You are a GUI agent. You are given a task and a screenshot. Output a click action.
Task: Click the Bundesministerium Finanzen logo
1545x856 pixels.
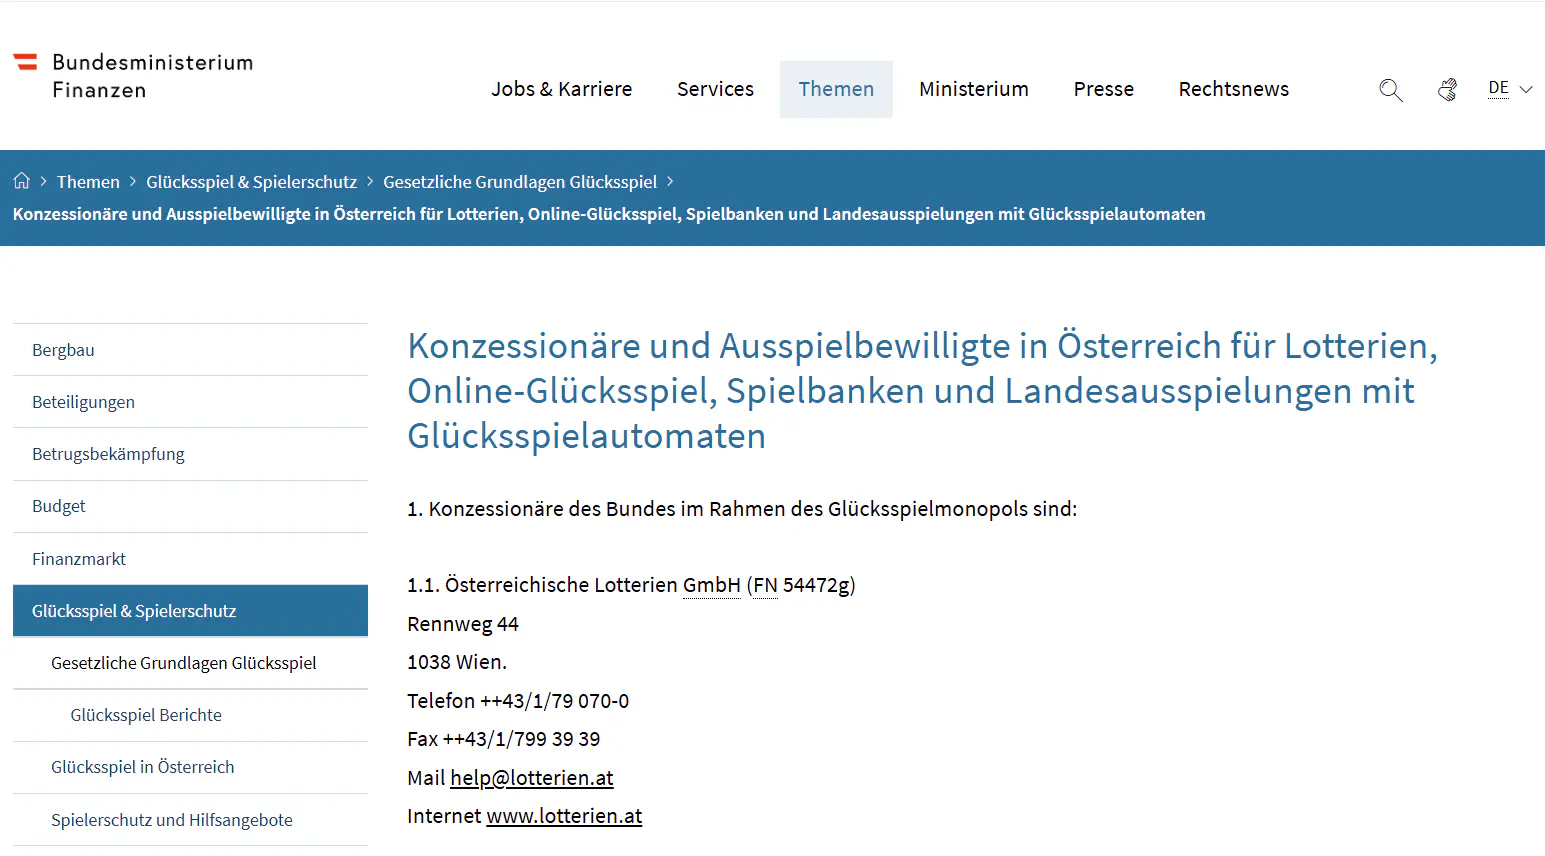133,76
